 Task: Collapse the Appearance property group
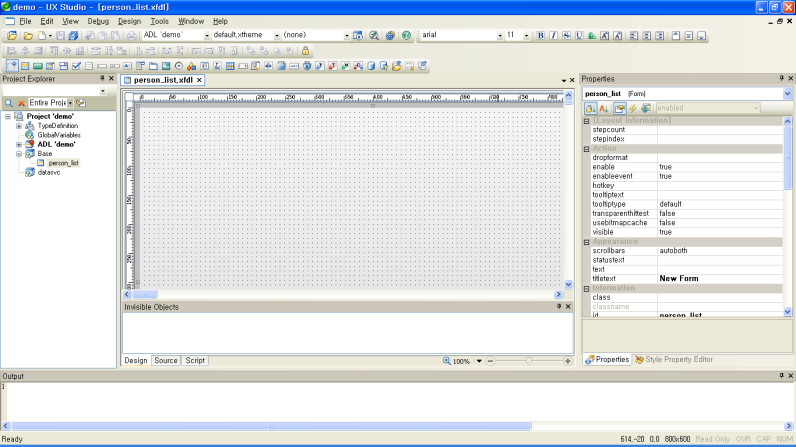point(586,242)
